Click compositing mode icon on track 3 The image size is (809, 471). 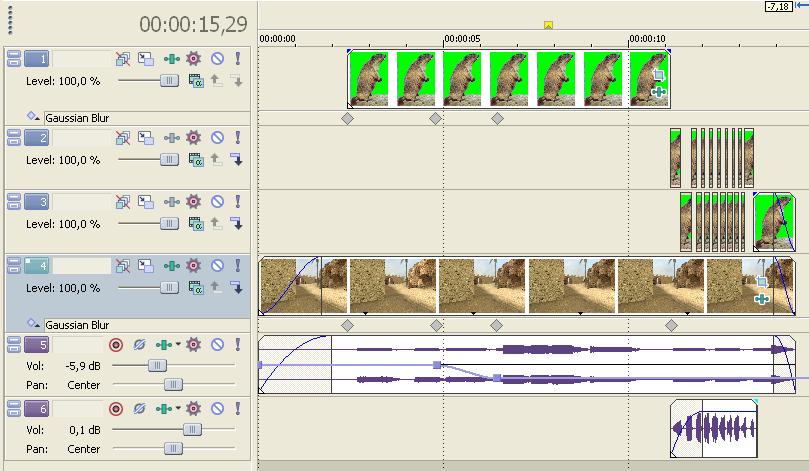point(197,224)
